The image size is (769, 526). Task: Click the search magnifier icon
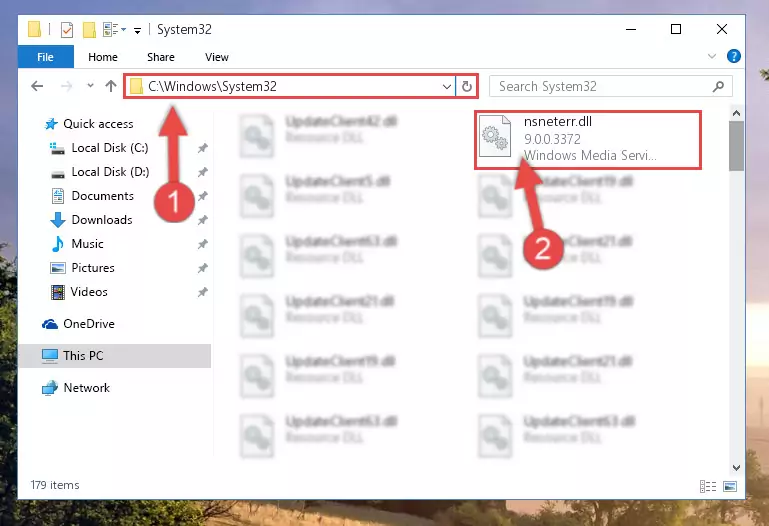point(718,86)
